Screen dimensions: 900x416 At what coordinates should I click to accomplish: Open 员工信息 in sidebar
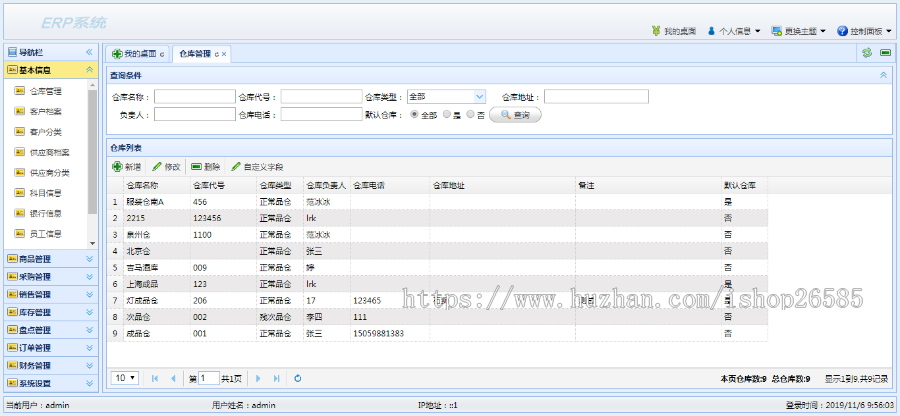coord(45,234)
